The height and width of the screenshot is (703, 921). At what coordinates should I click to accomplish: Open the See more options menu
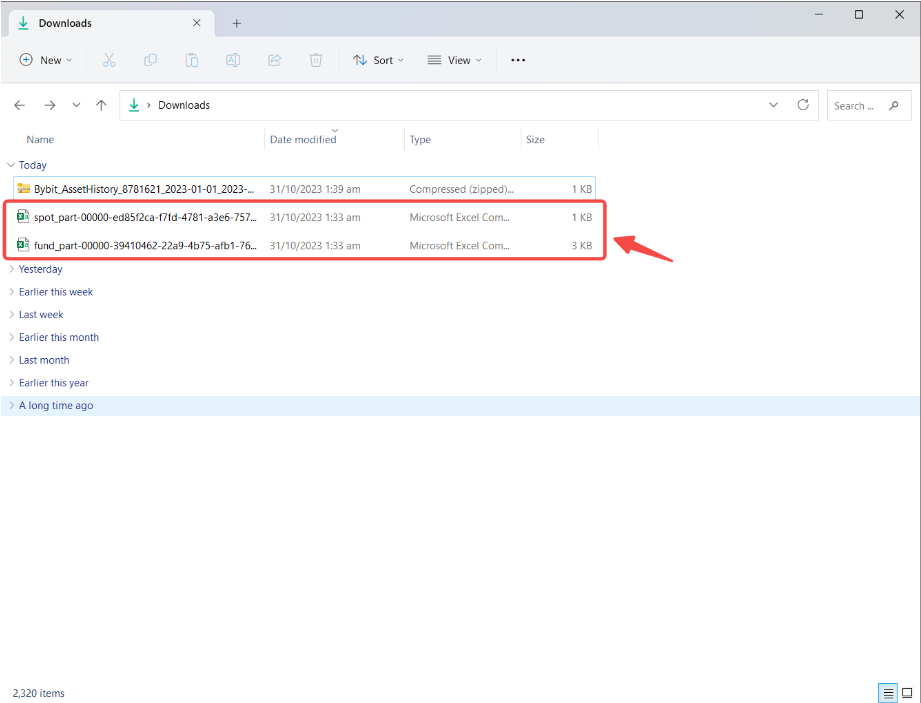[517, 60]
